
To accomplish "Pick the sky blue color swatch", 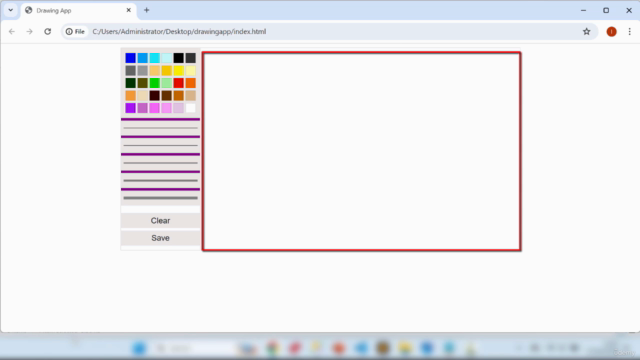I will click(142, 58).
